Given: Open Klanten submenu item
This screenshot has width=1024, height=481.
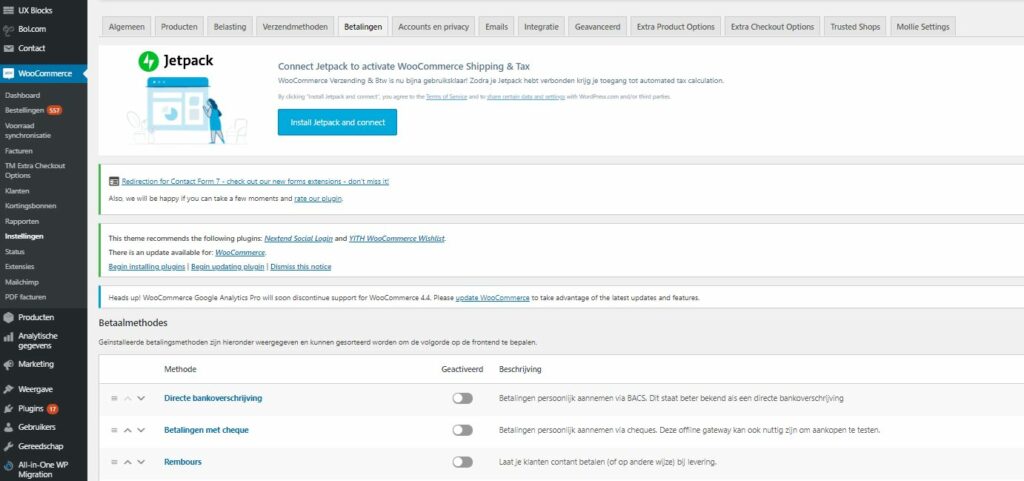Looking at the screenshot, I should click(x=17, y=191).
